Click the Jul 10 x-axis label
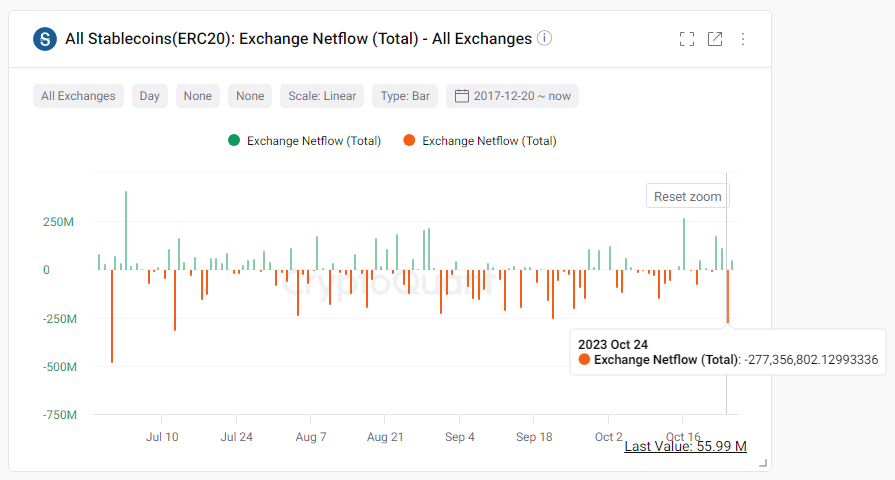 (x=162, y=437)
